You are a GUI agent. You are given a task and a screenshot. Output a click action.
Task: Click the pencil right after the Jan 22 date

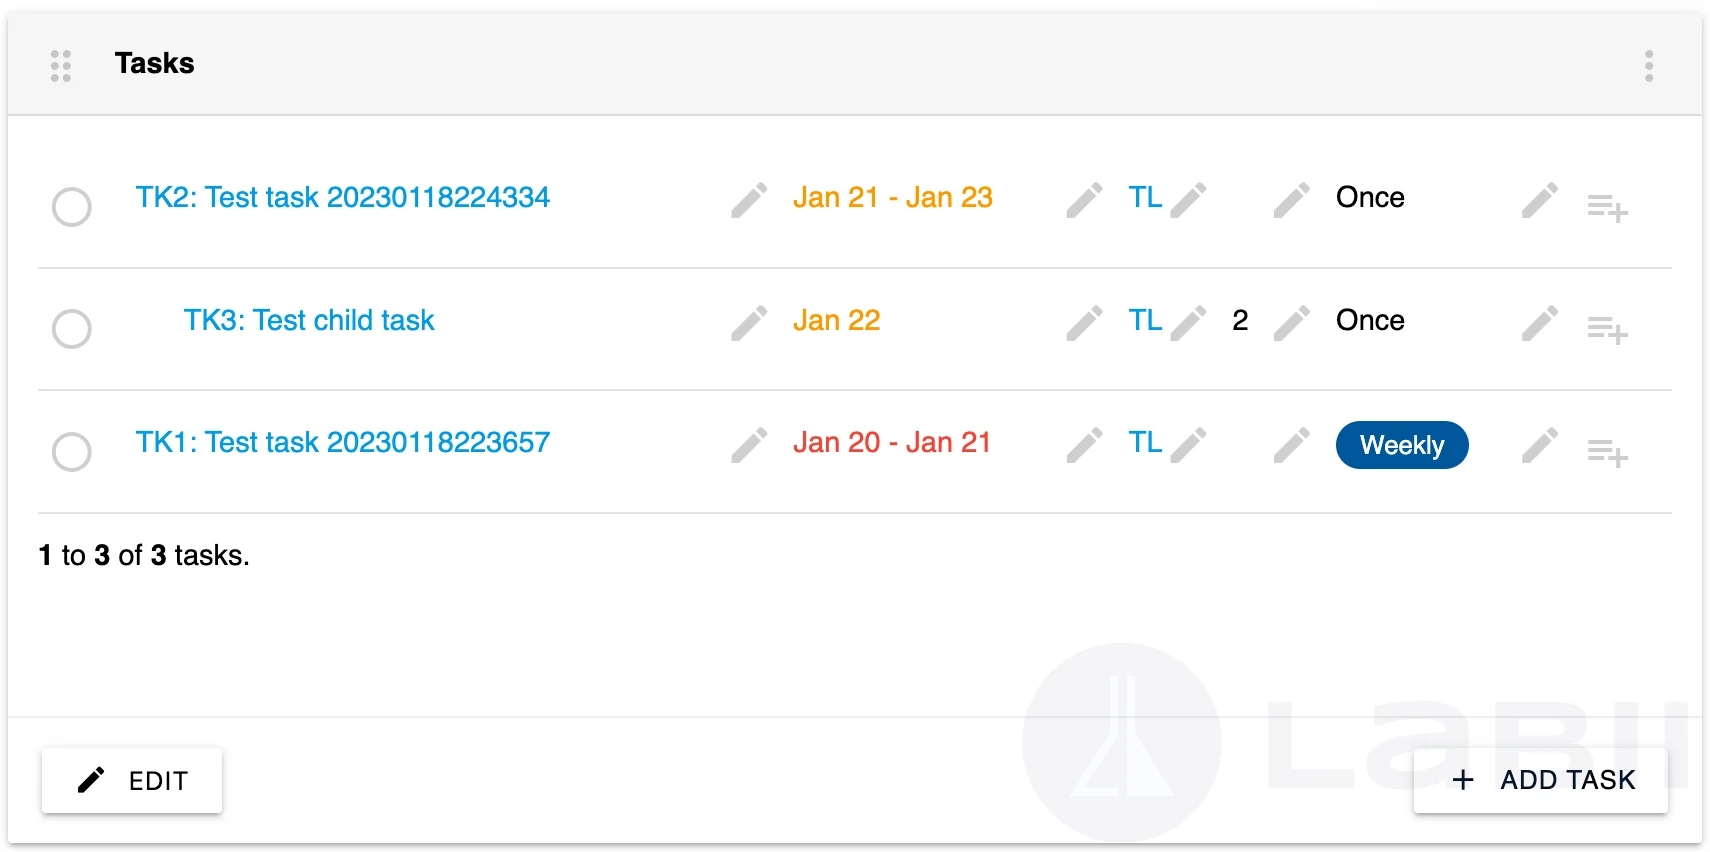(x=1084, y=323)
